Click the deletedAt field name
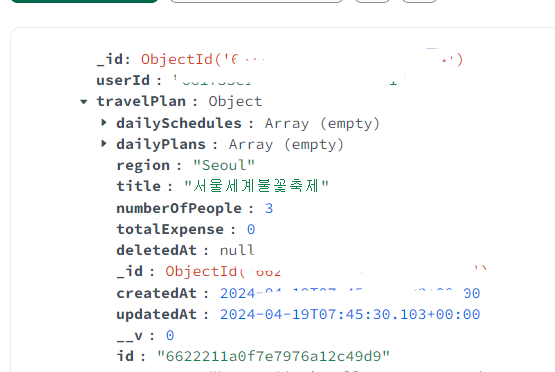The height and width of the screenshot is (372, 555). [x=157, y=250]
